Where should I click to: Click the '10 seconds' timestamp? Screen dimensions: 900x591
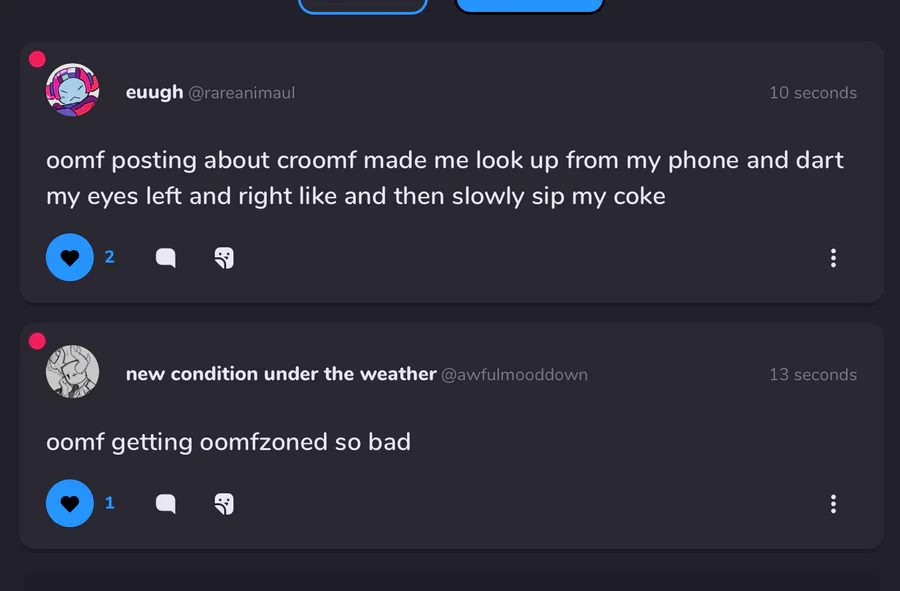click(x=812, y=93)
